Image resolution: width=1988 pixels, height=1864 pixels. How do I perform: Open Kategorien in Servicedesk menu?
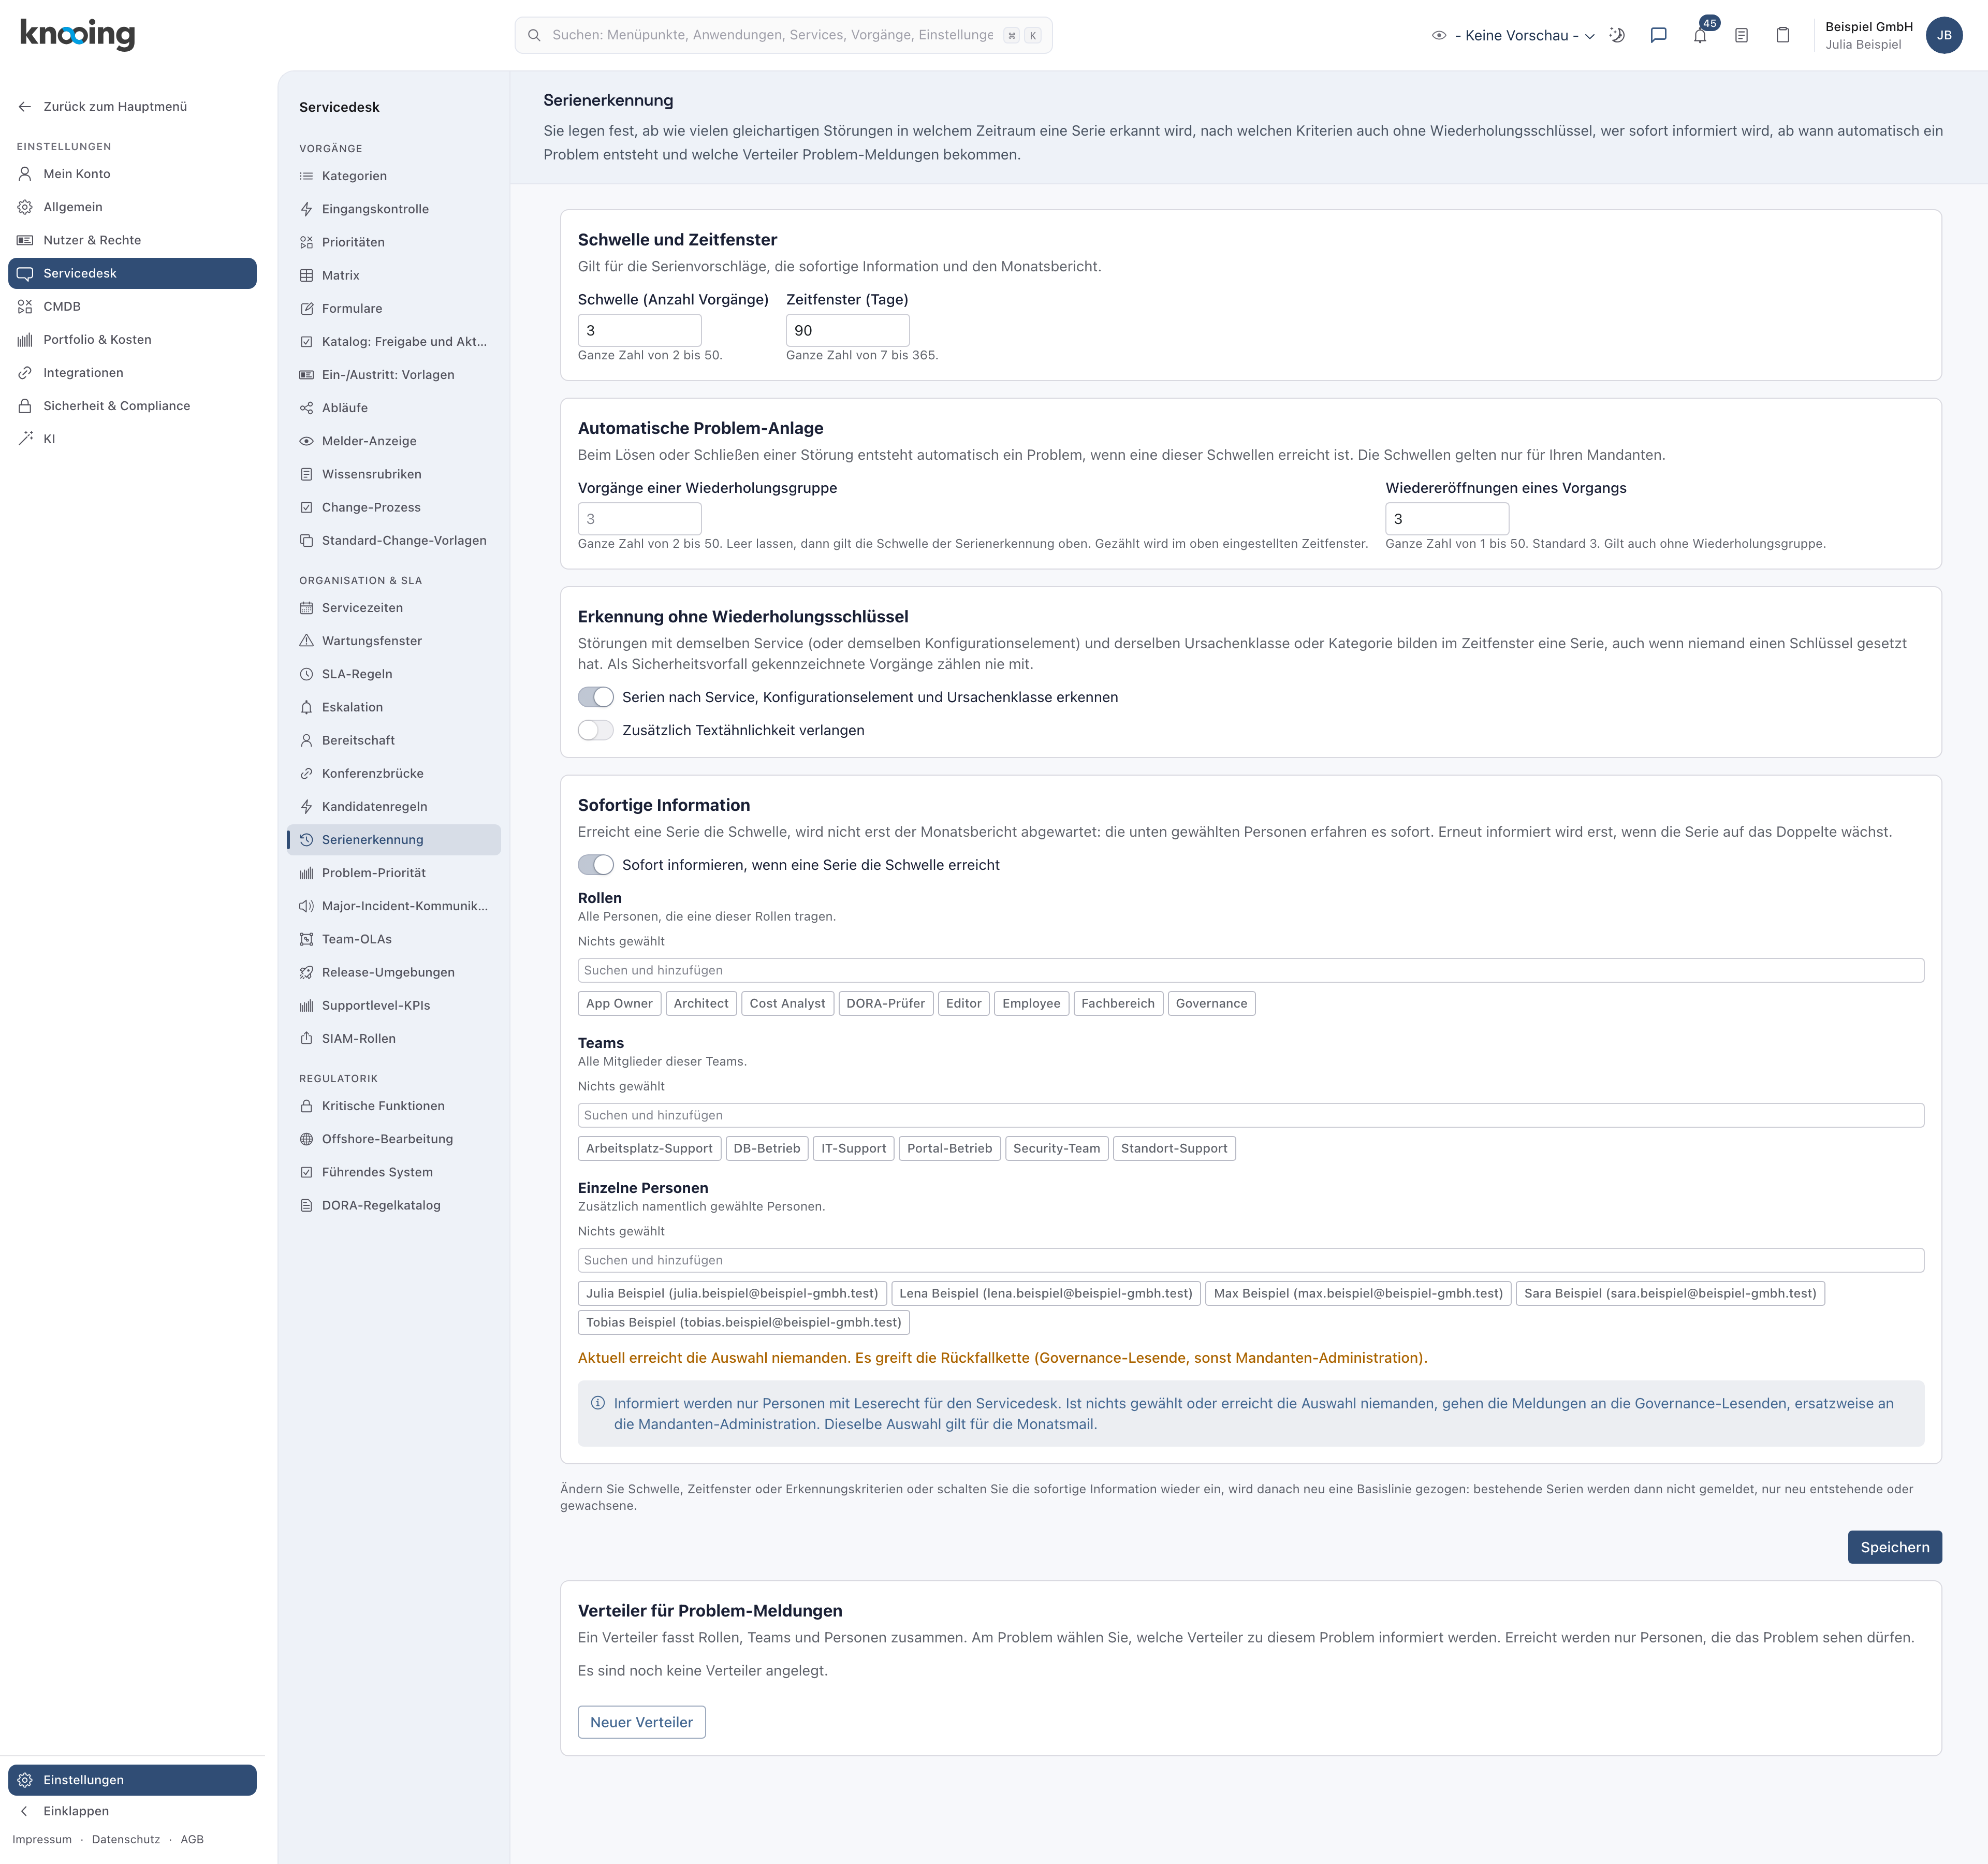[x=394, y=176]
